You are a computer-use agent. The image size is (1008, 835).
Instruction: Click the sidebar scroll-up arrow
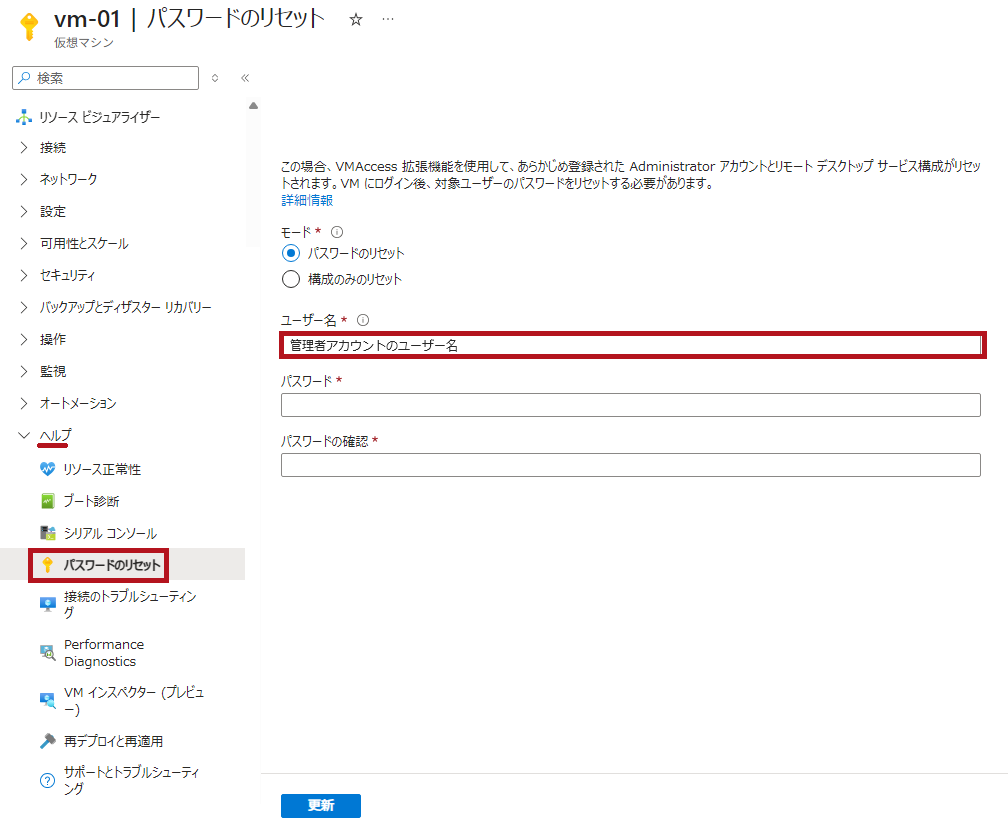pos(253,105)
